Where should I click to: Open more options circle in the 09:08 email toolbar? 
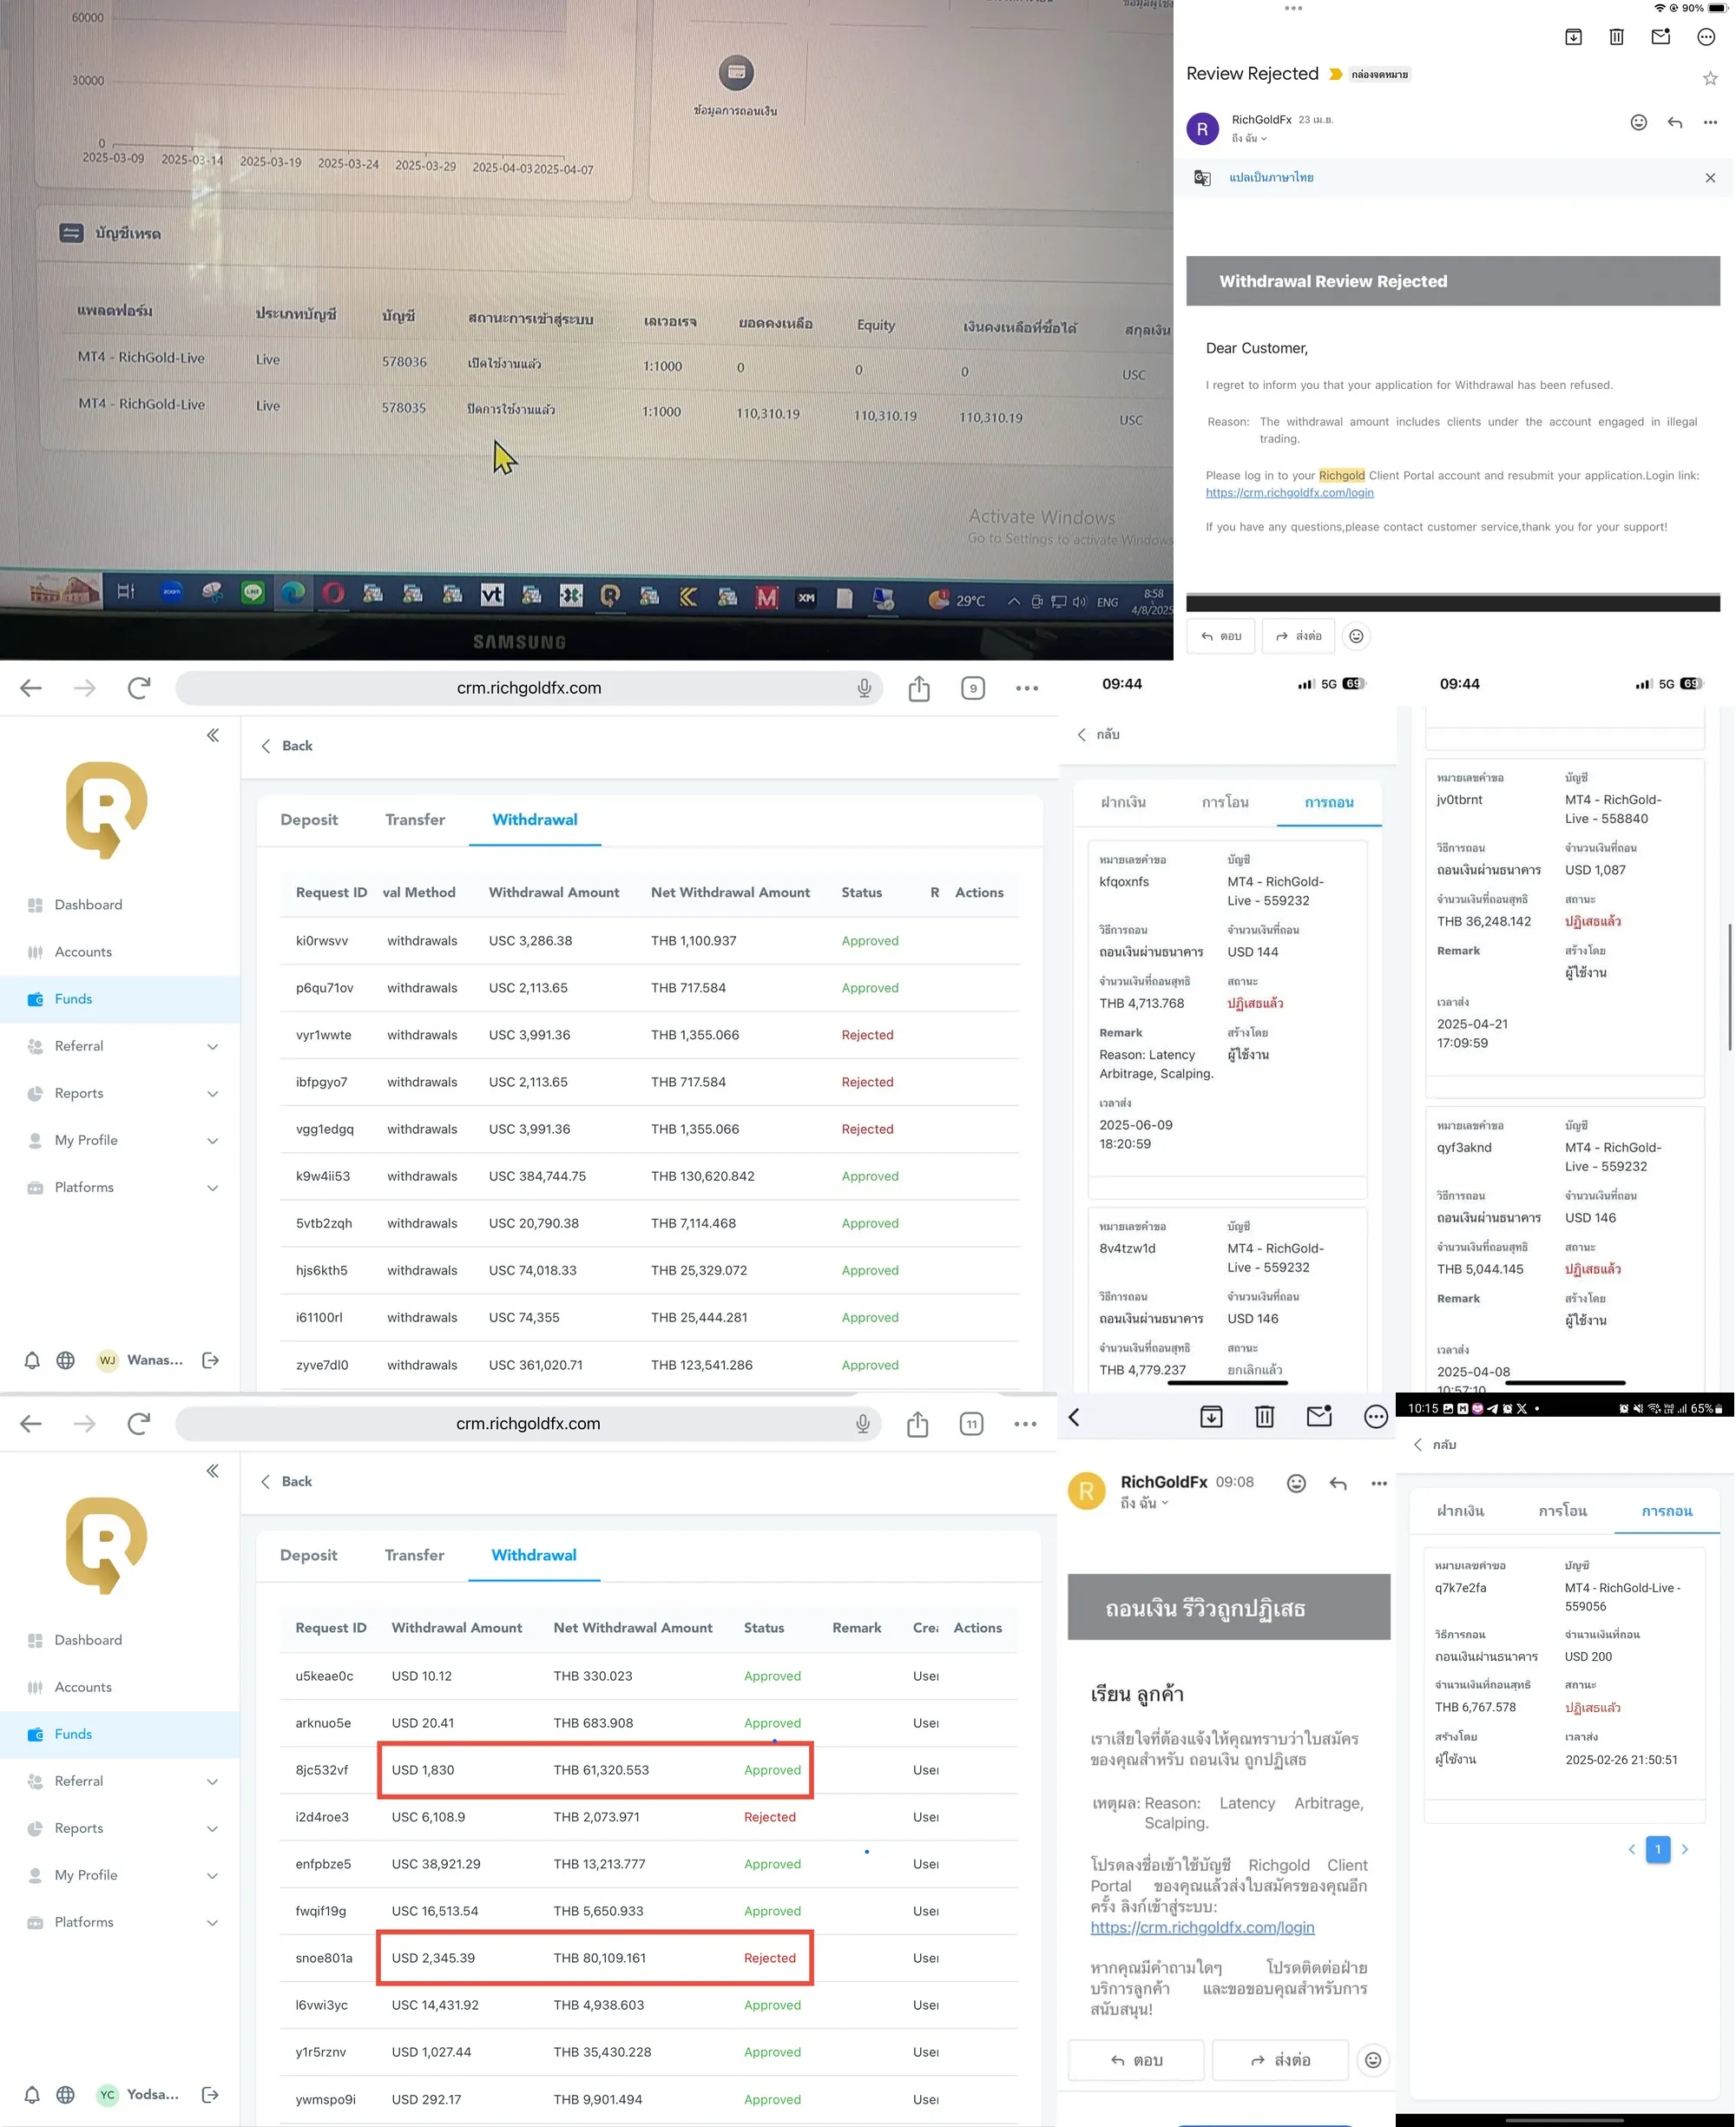[1376, 1417]
